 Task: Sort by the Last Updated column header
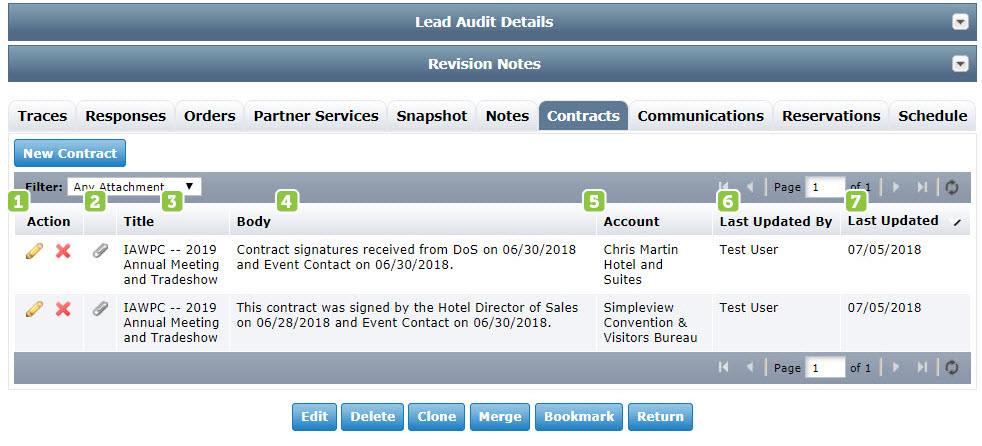tap(905, 221)
